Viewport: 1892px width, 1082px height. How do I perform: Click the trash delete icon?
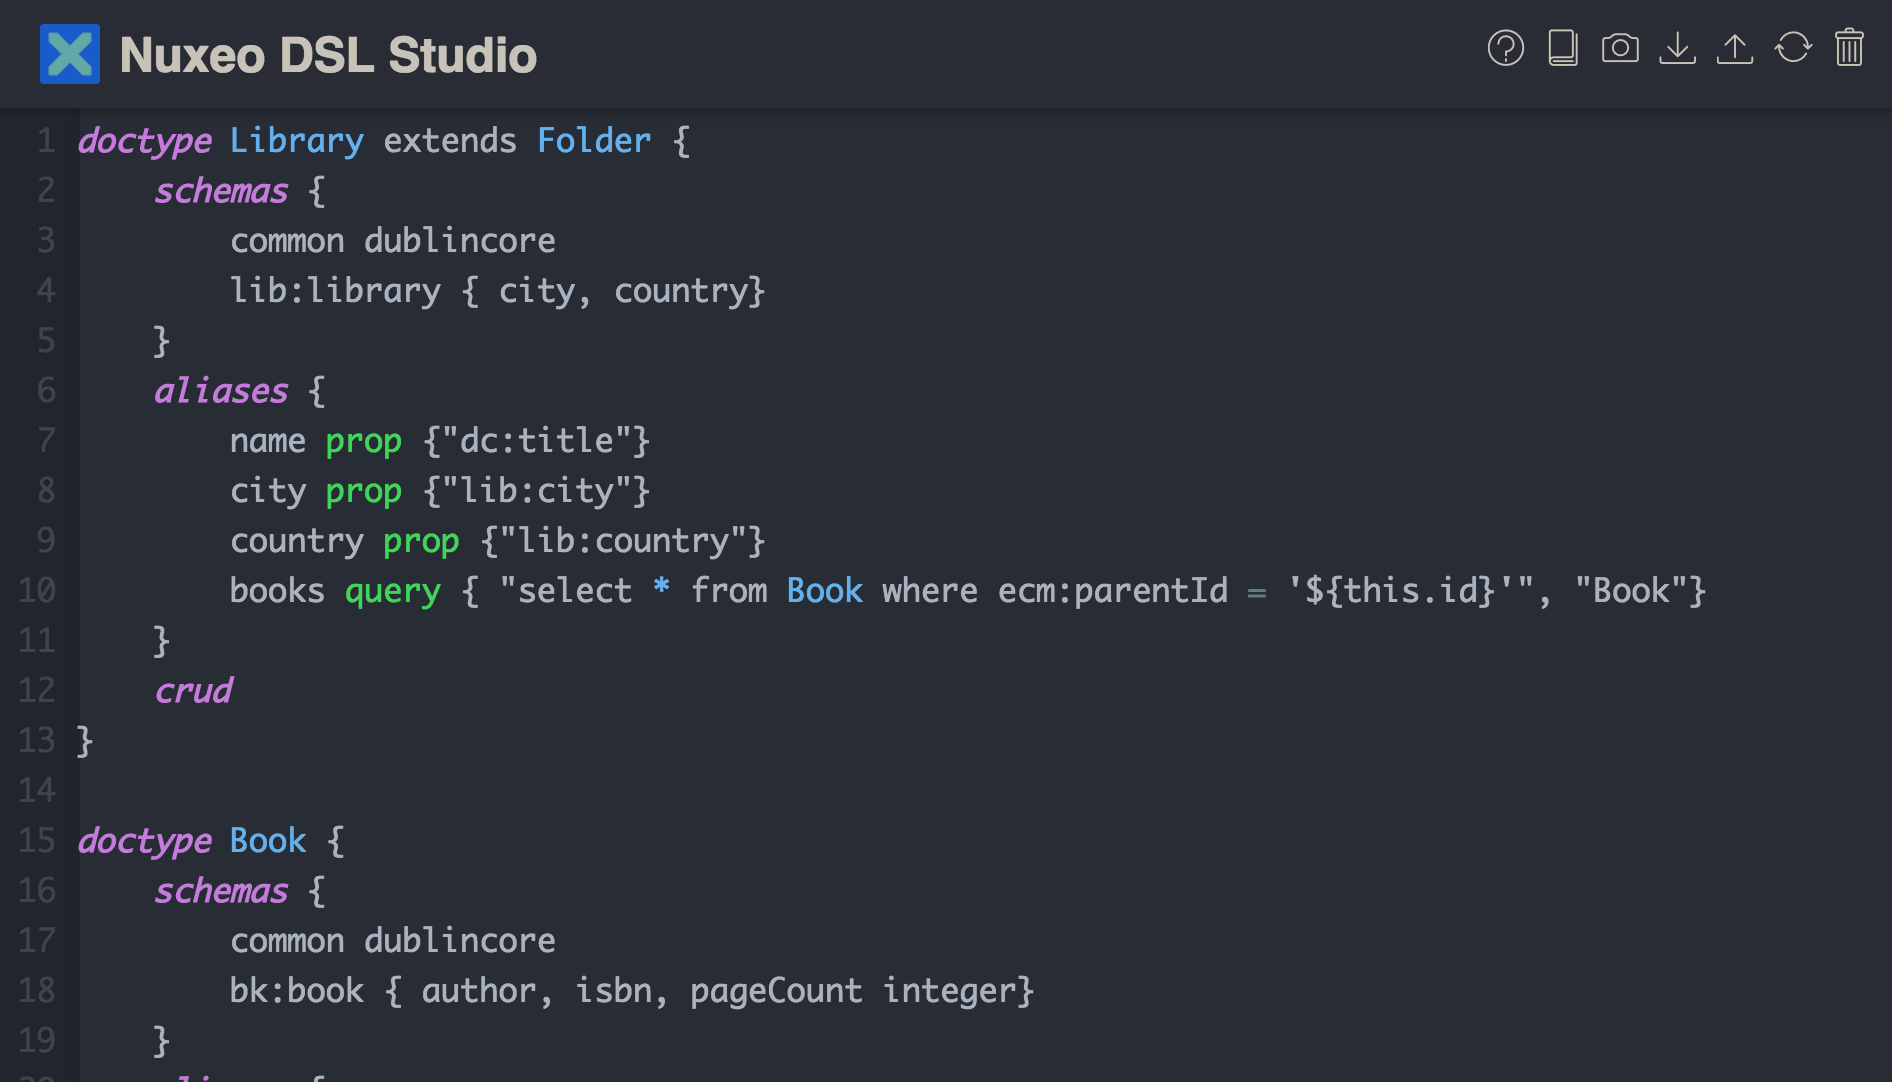(1849, 48)
